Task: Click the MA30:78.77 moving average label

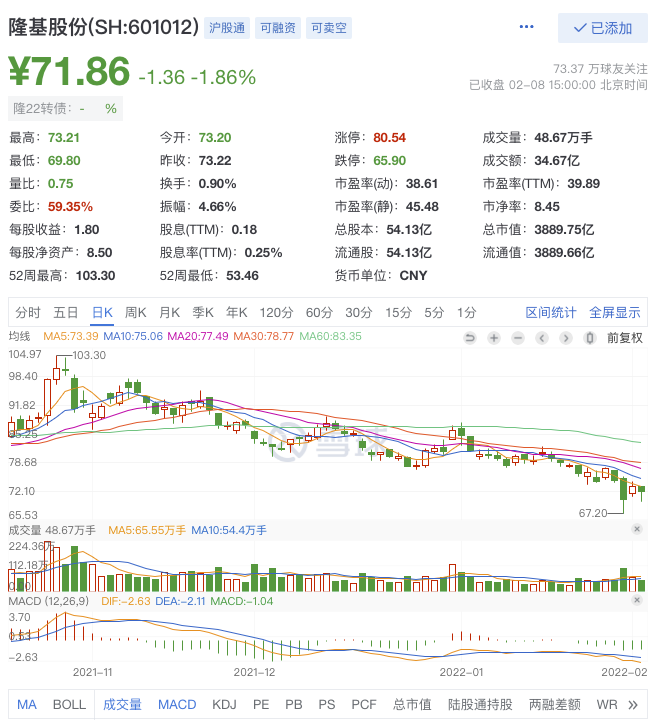Action: pyautogui.click(x=263, y=336)
